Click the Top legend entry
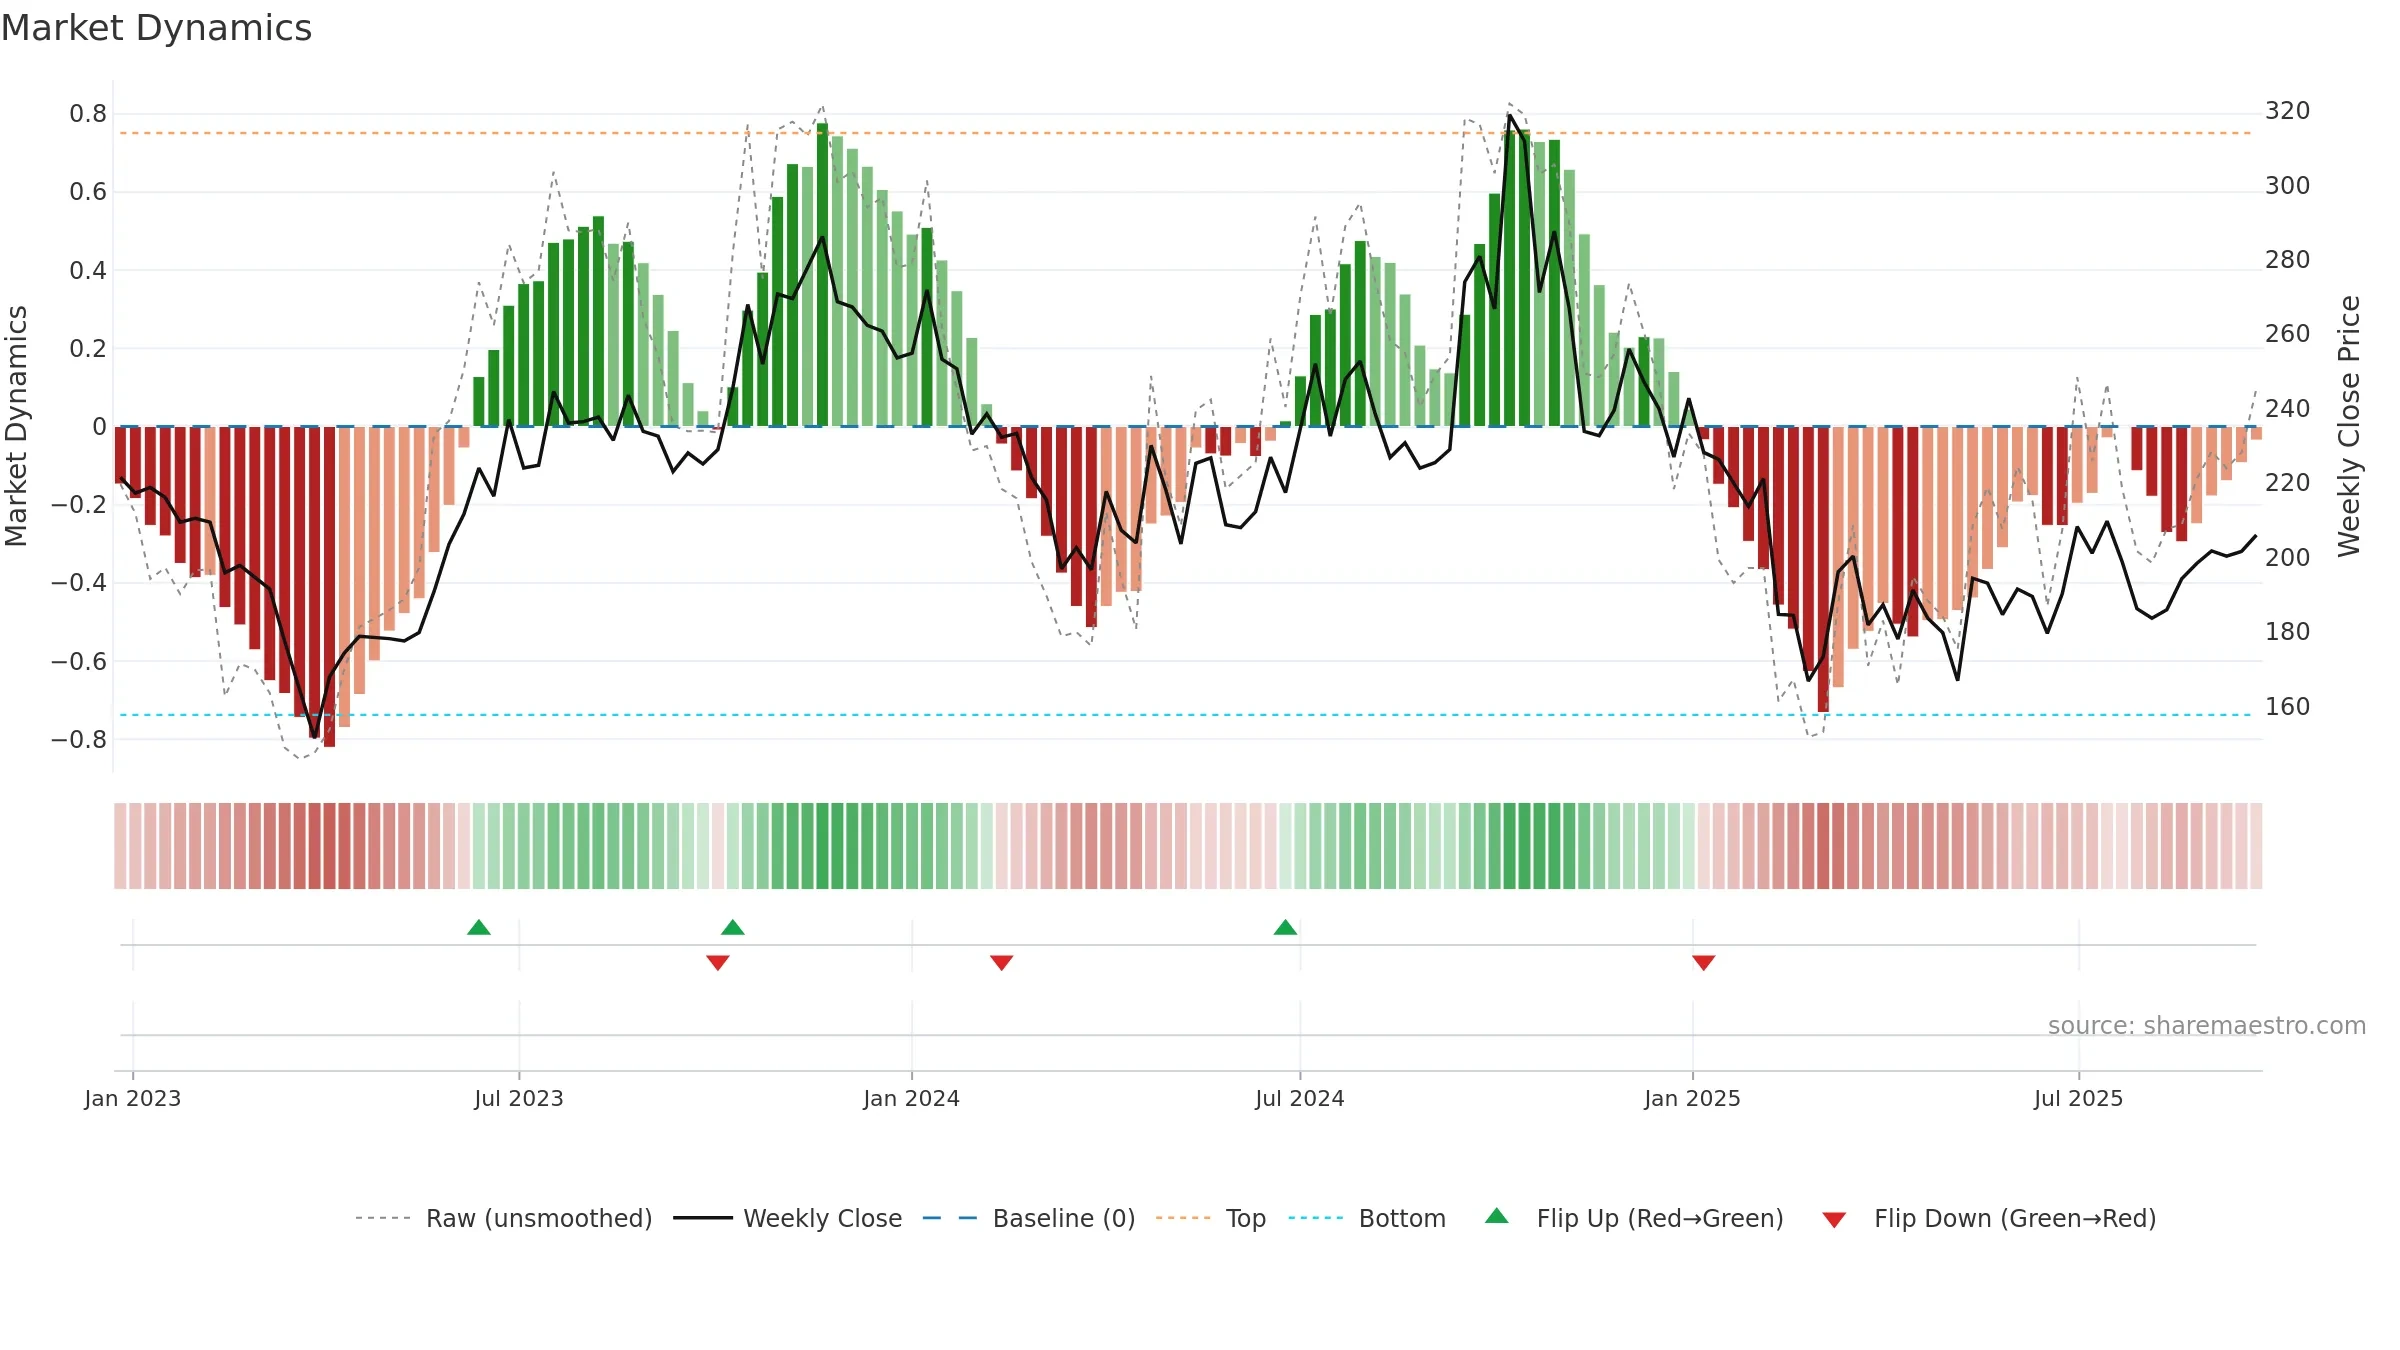This screenshot has height=1350, width=2400. tap(1211, 1218)
